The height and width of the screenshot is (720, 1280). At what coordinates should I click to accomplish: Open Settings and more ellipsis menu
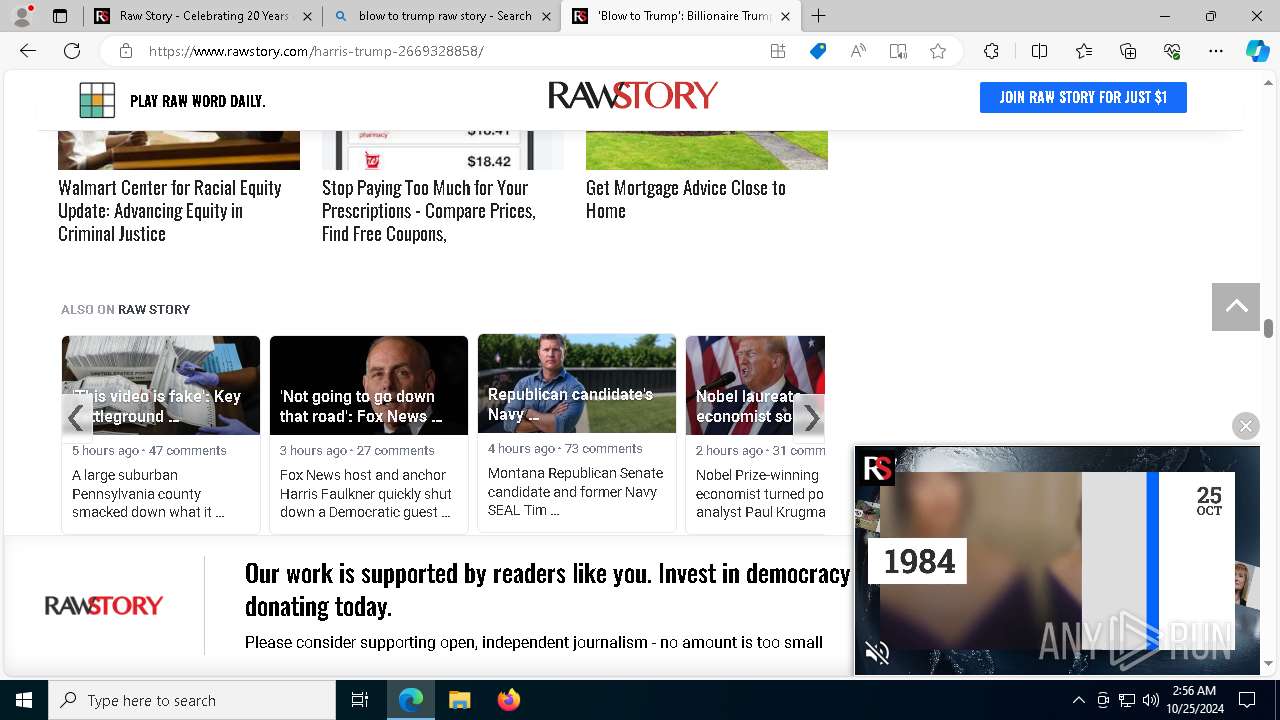pyautogui.click(x=1216, y=51)
